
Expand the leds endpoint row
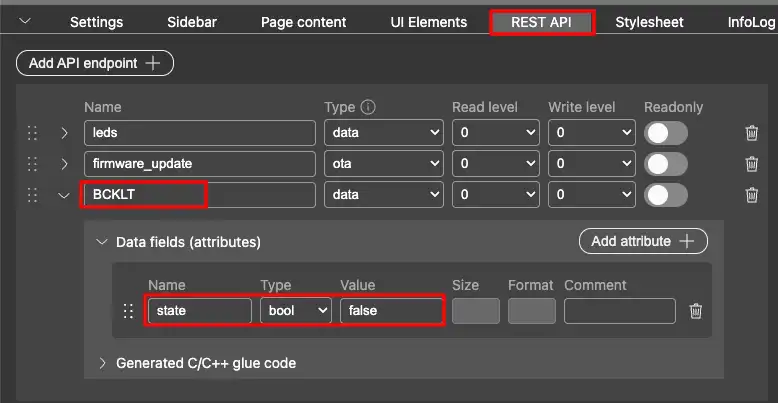pos(65,133)
